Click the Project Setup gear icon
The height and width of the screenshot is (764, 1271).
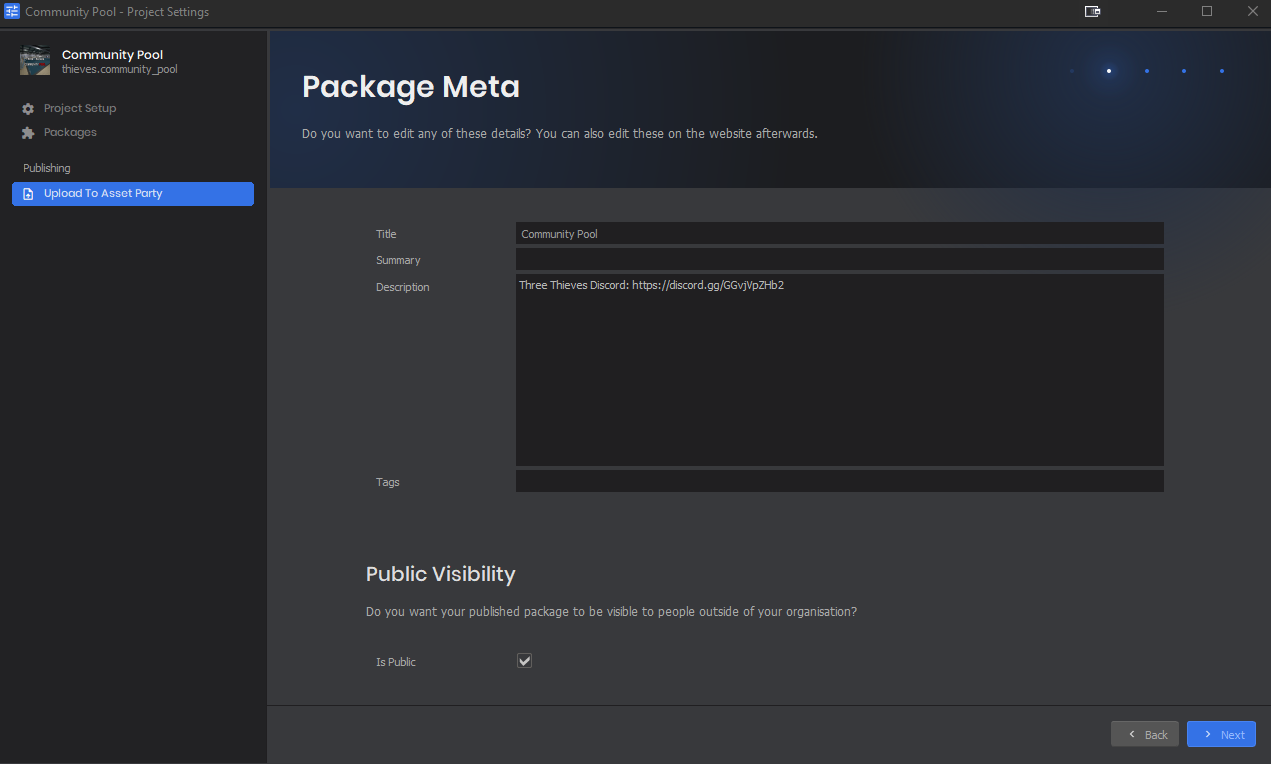click(x=28, y=109)
